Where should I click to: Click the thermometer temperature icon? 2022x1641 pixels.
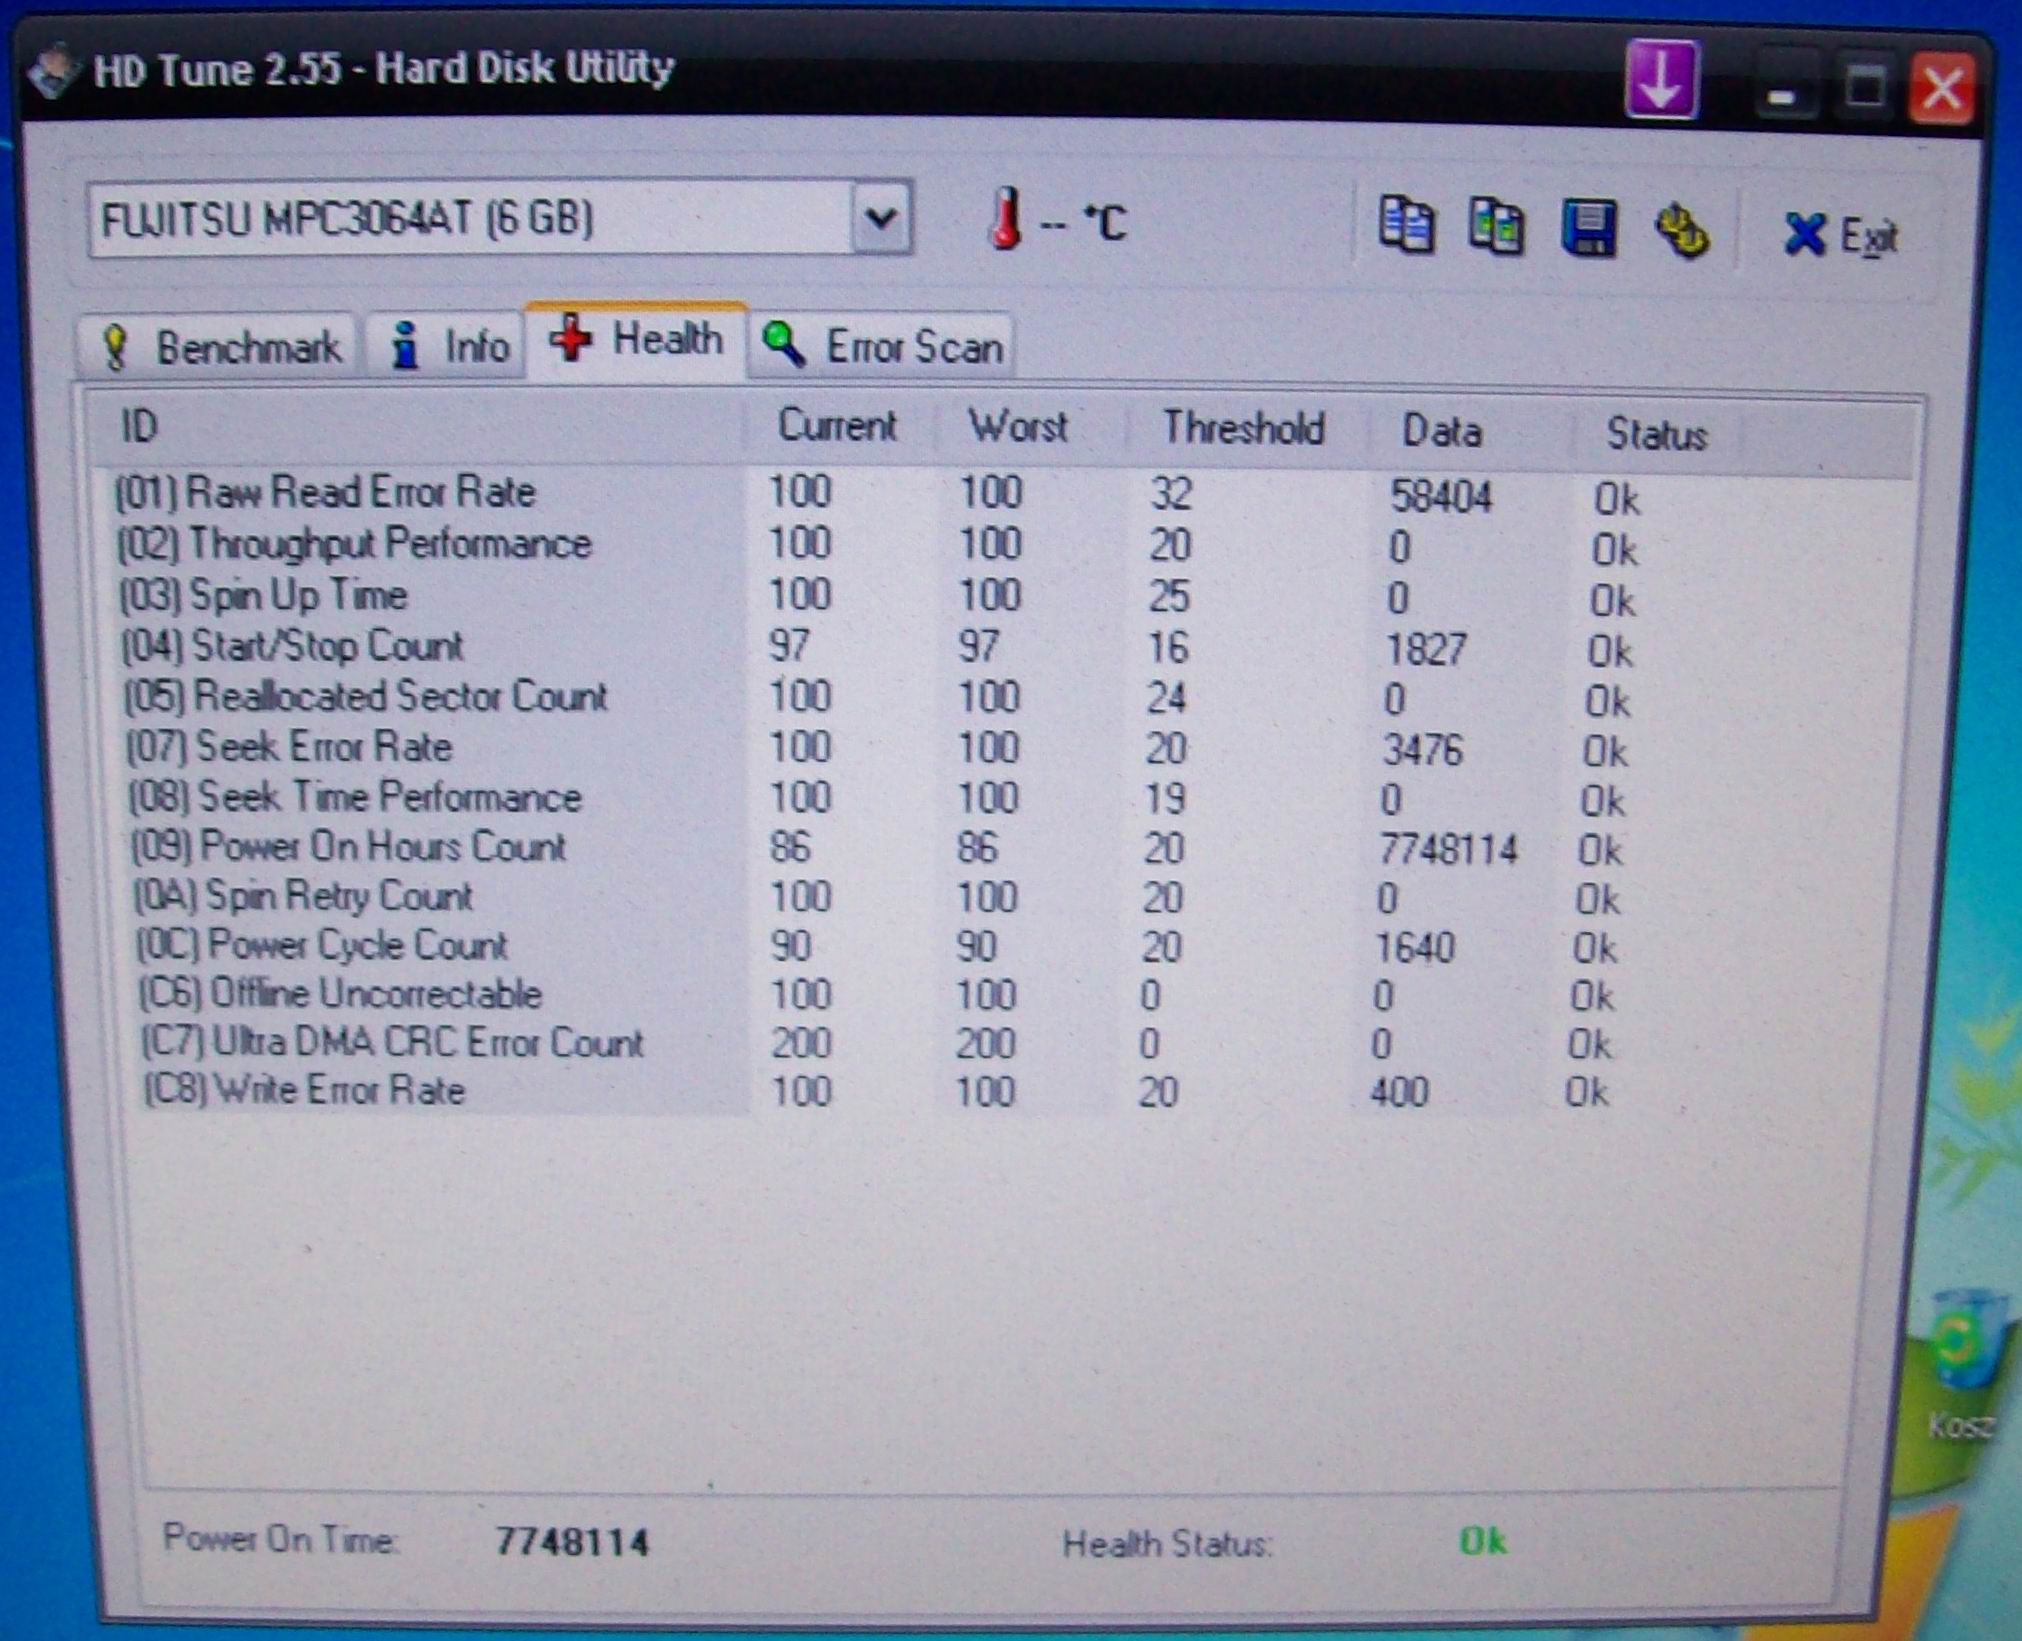pyautogui.click(x=1006, y=218)
